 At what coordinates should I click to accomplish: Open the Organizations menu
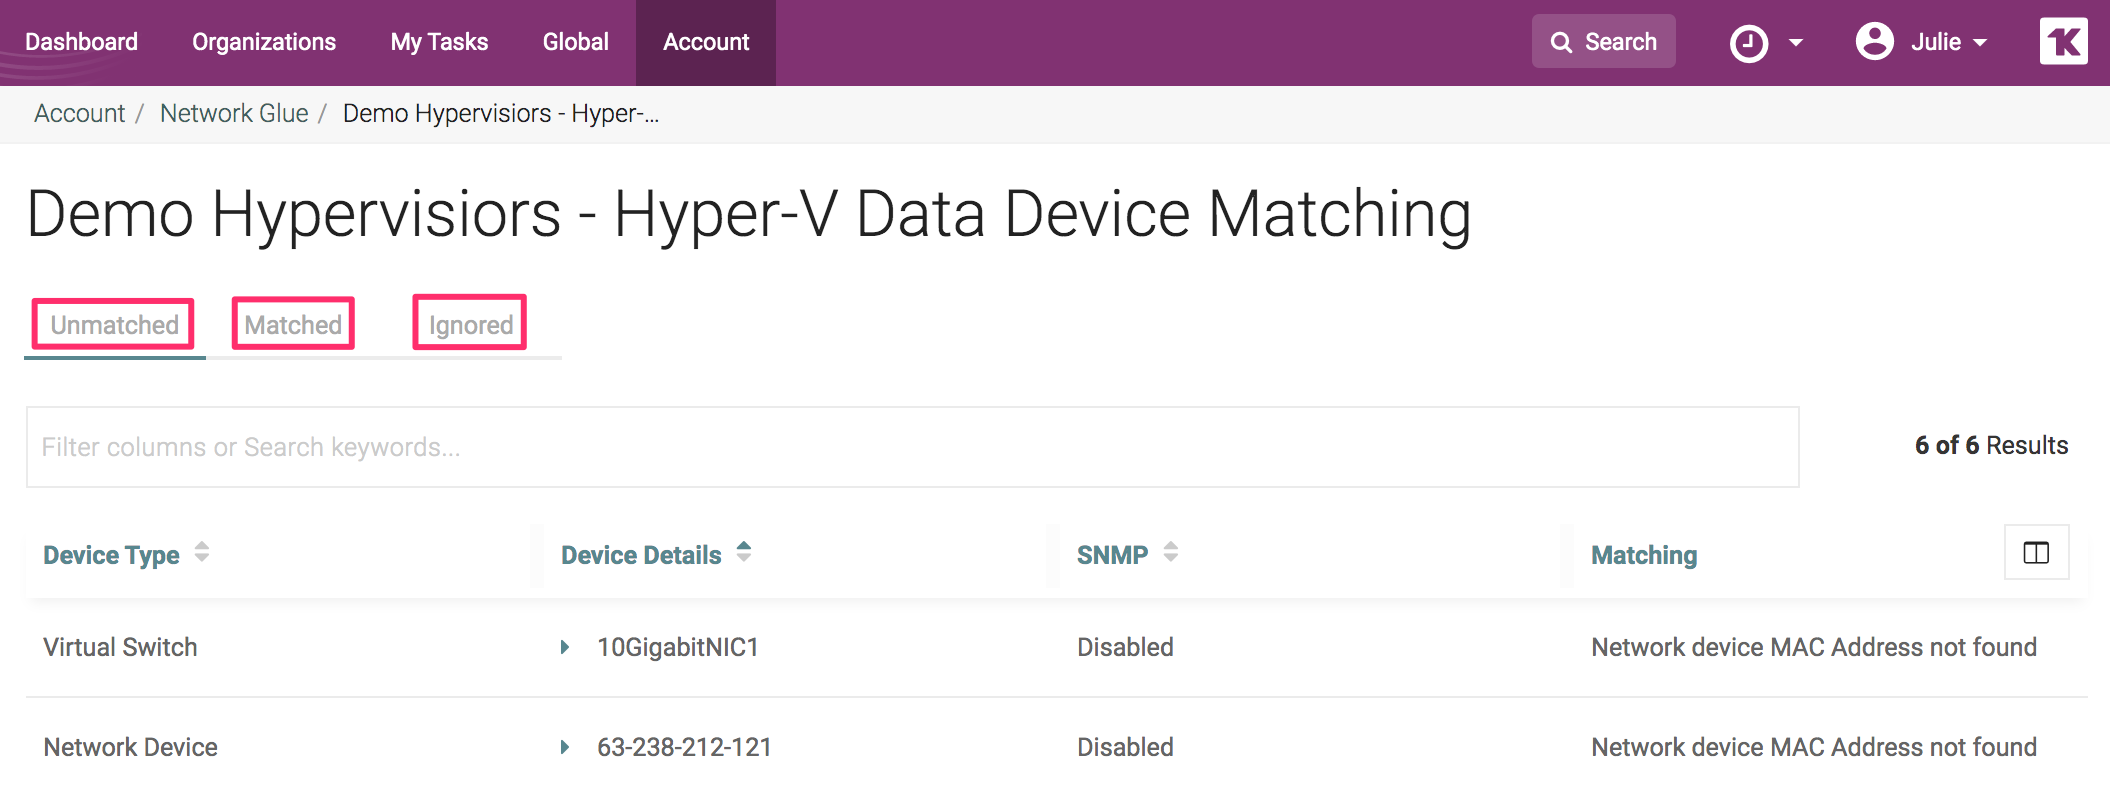pos(263,41)
